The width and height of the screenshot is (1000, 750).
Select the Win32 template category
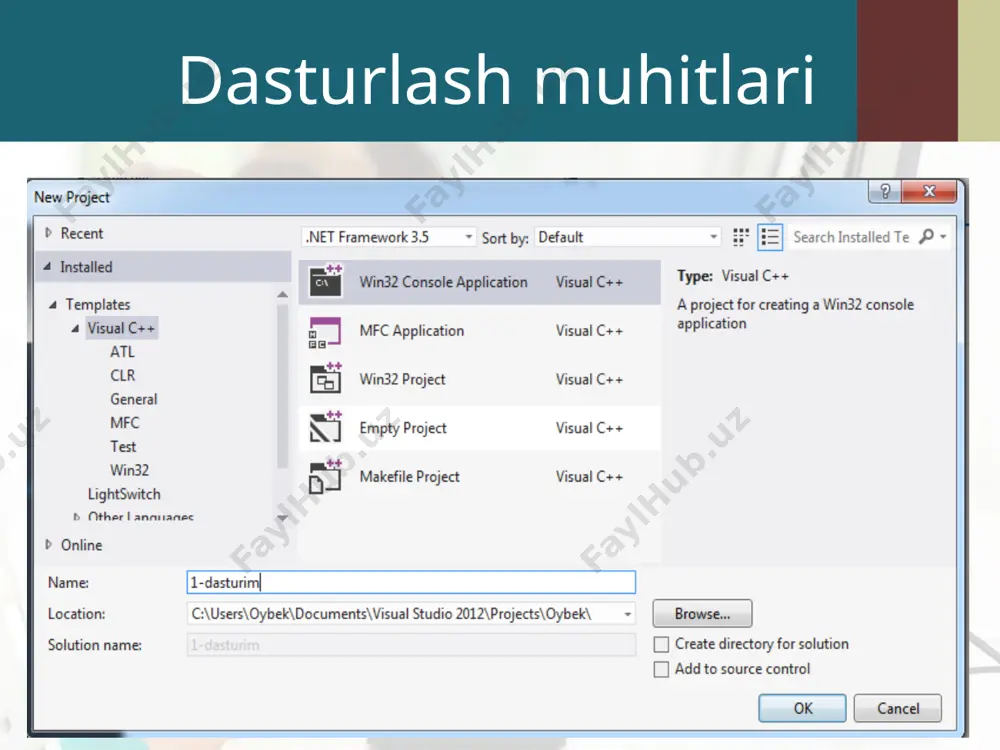coord(129,470)
